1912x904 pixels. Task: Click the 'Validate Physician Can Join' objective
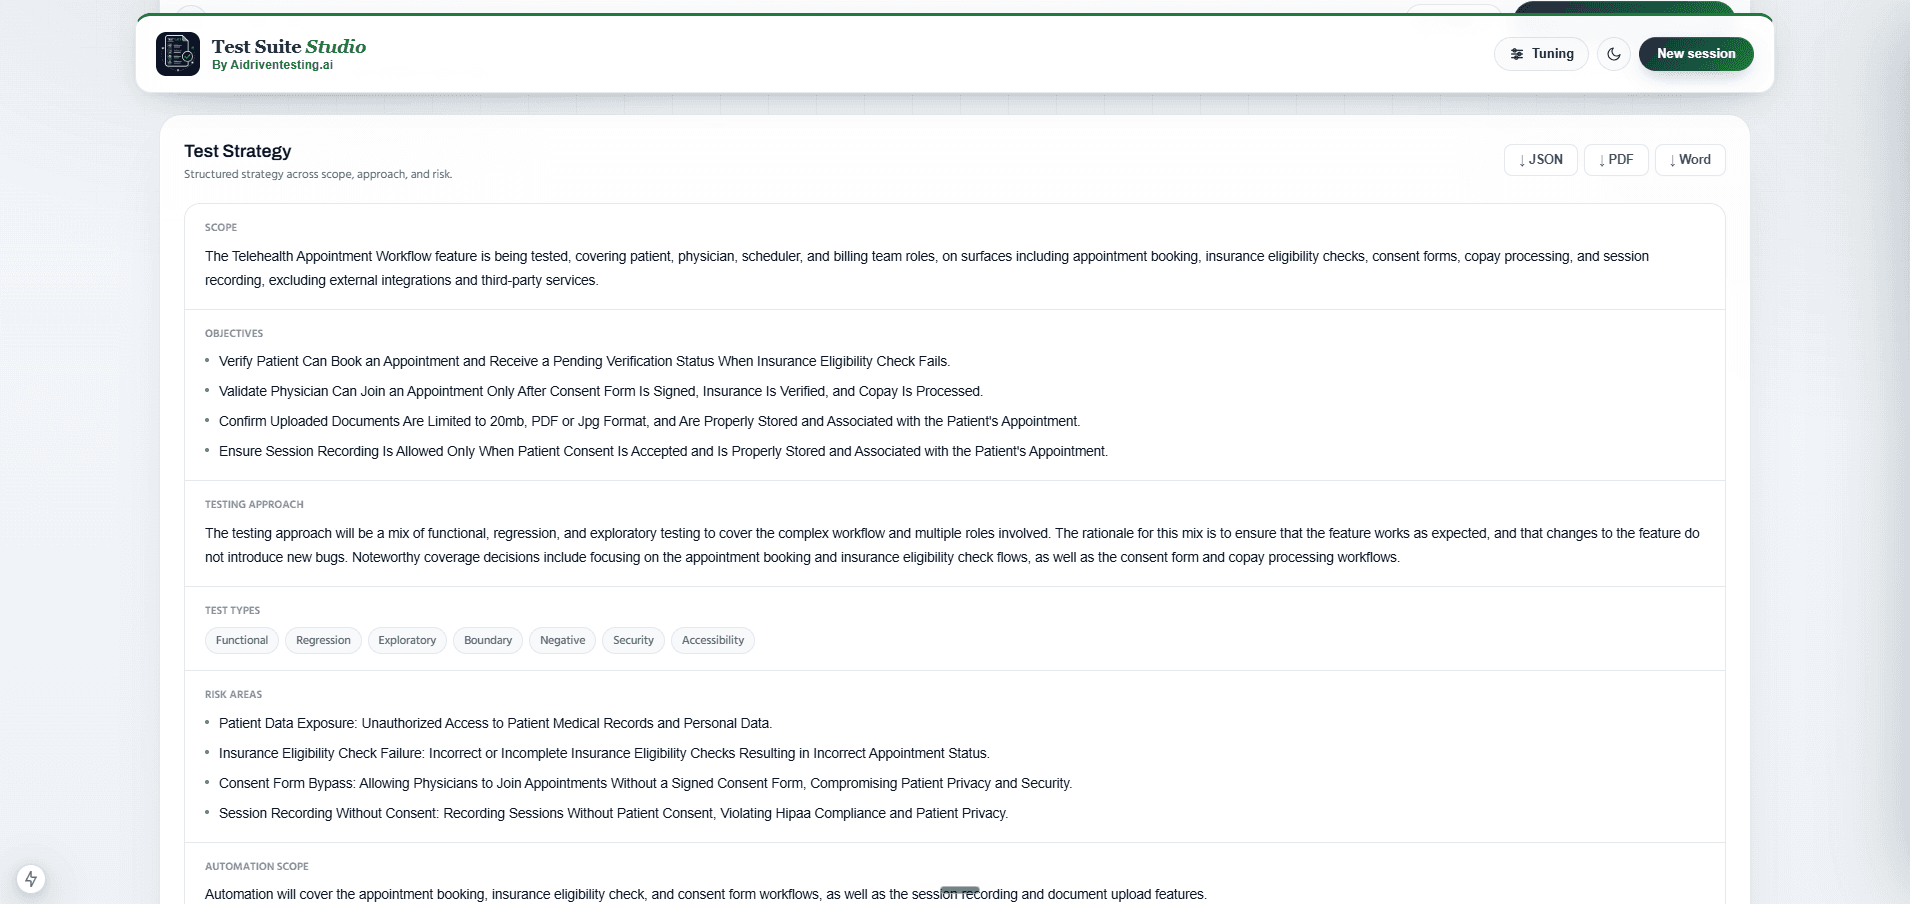(601, 392)
